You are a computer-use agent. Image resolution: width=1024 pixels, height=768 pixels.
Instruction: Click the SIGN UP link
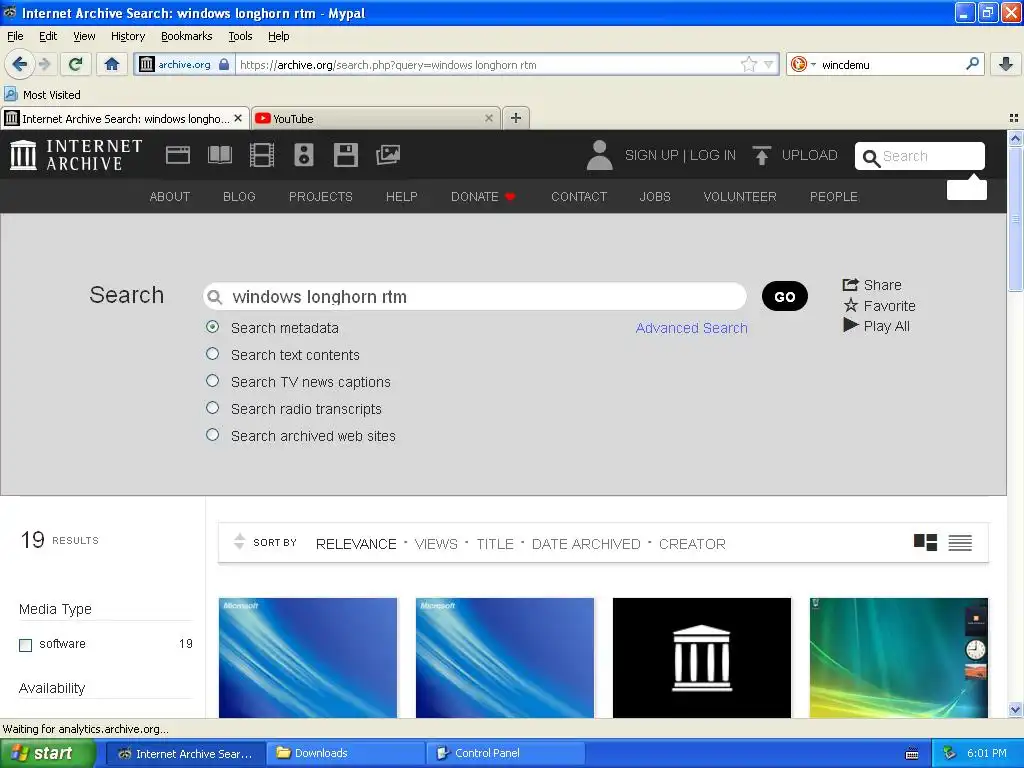coord(651,155)
